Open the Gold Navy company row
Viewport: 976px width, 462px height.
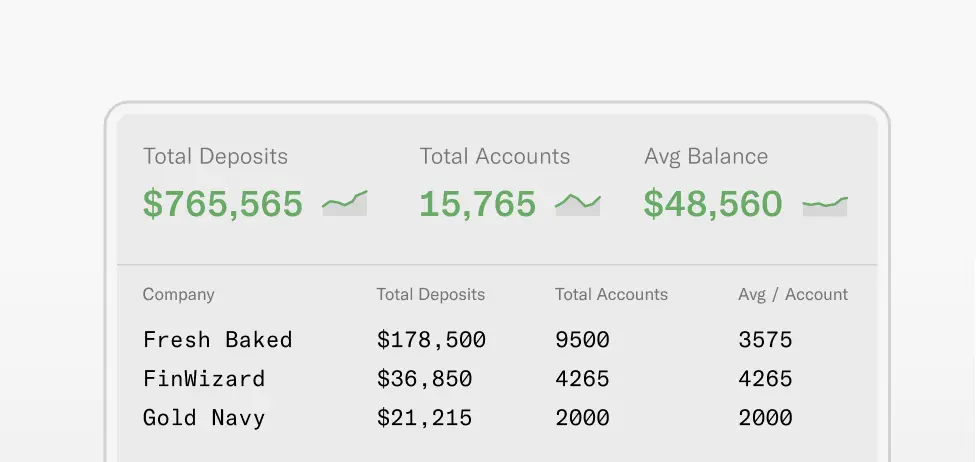pos(204,418)
